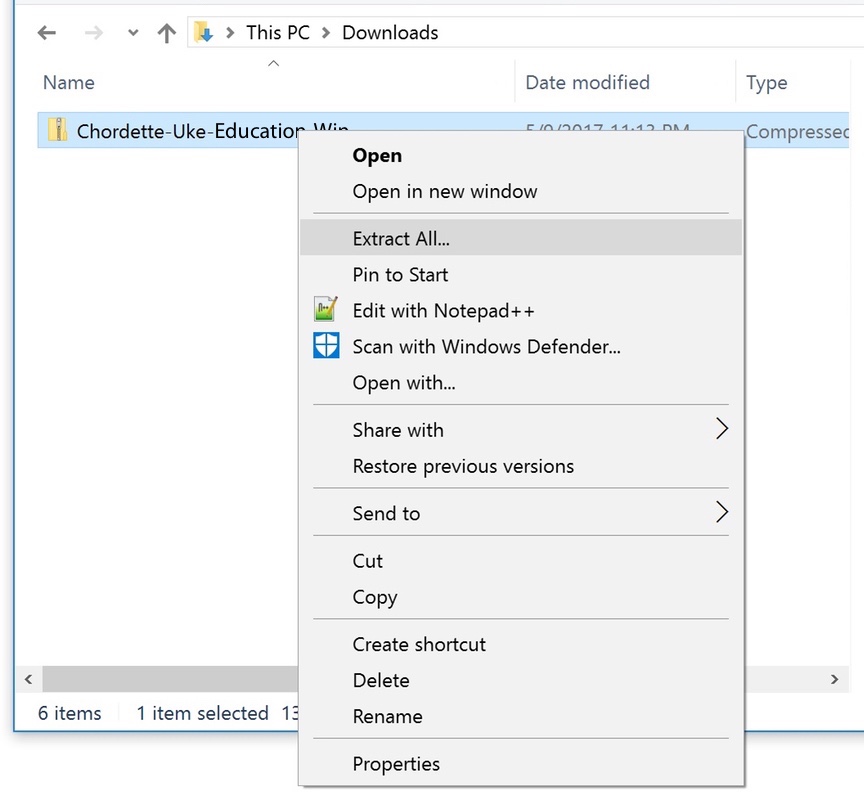Click the Back navigation arrow

coord(46,33)
